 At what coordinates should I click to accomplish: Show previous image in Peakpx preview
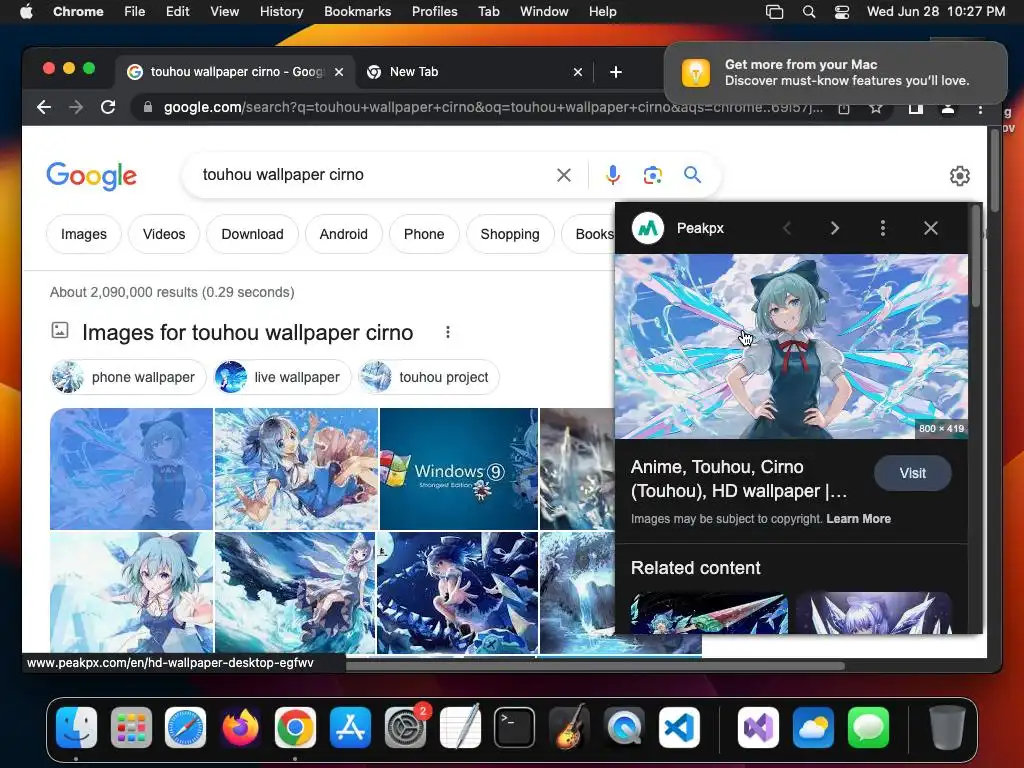pyautogui.click(x=787, y=228)
